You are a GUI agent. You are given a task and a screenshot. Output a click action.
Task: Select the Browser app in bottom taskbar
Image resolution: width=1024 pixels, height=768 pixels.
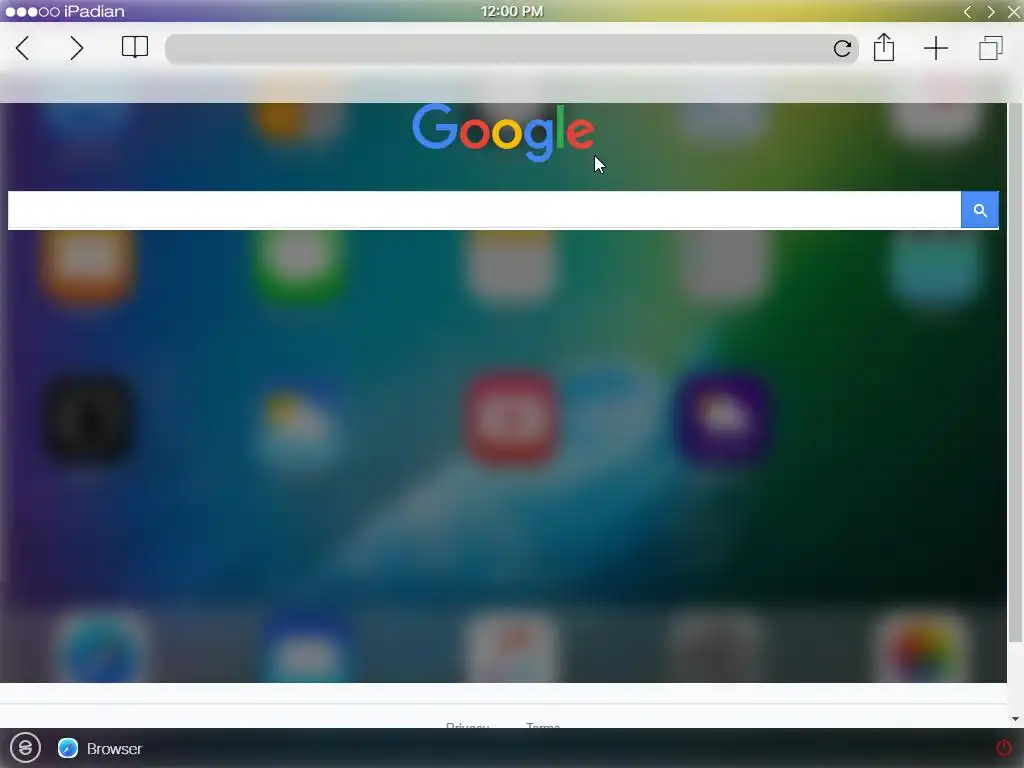coord(100,748)
